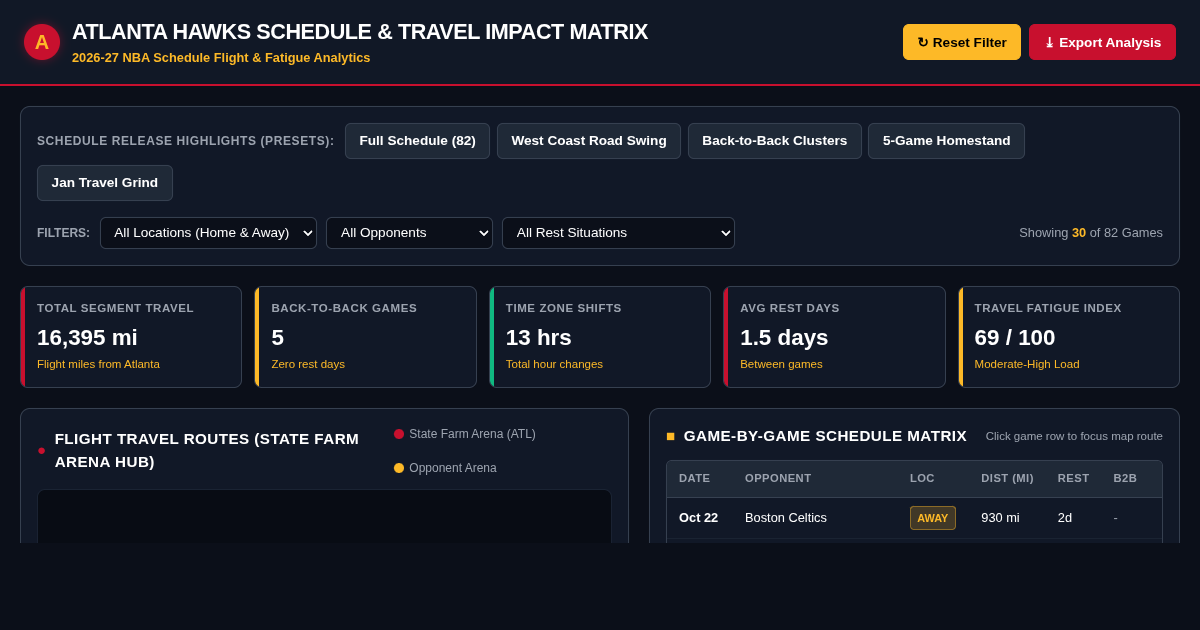Image resolution: width=1200 pixels, height=630 pixels.
Task: Click the 'Showing 30 of 82 Games' text
Action: [x=1091, y=233]
